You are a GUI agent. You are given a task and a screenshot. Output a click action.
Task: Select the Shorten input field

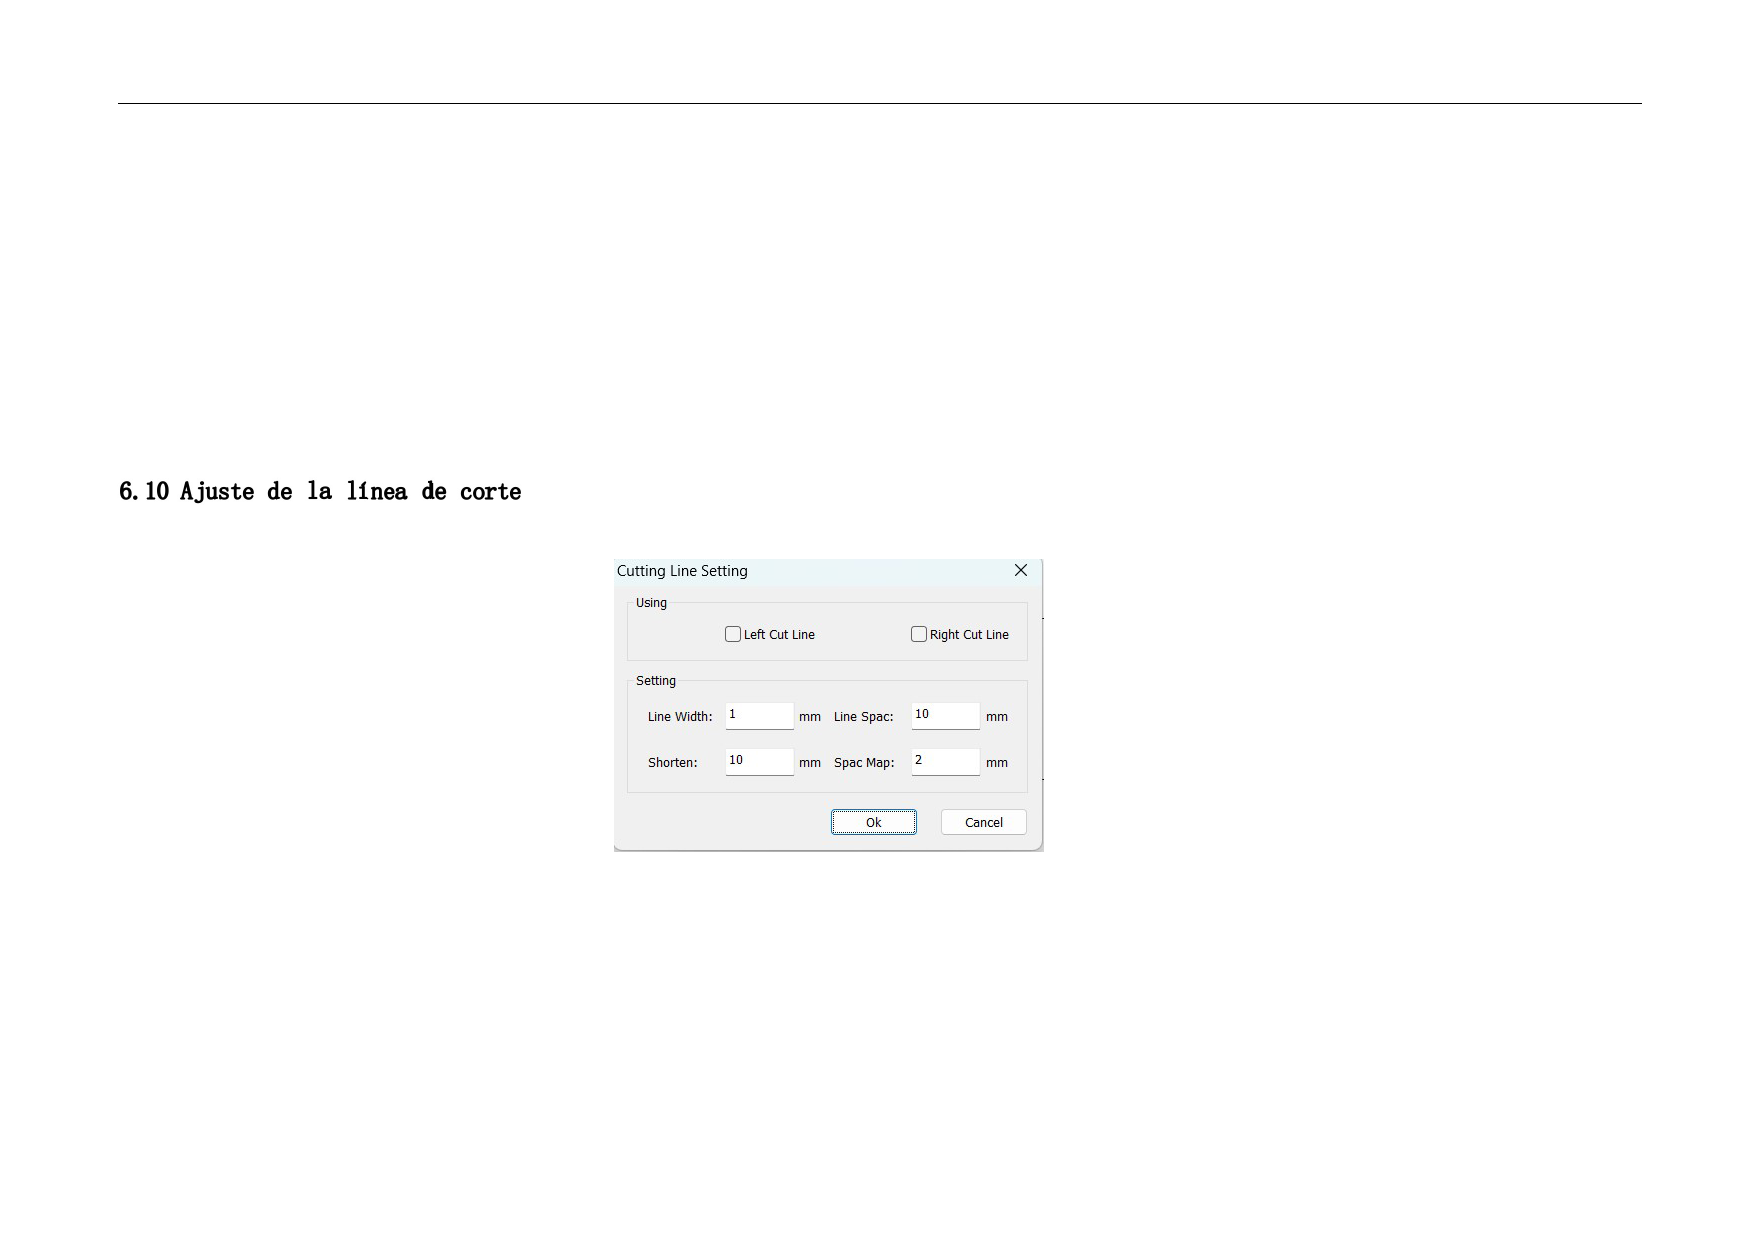(x=759, y=762)
